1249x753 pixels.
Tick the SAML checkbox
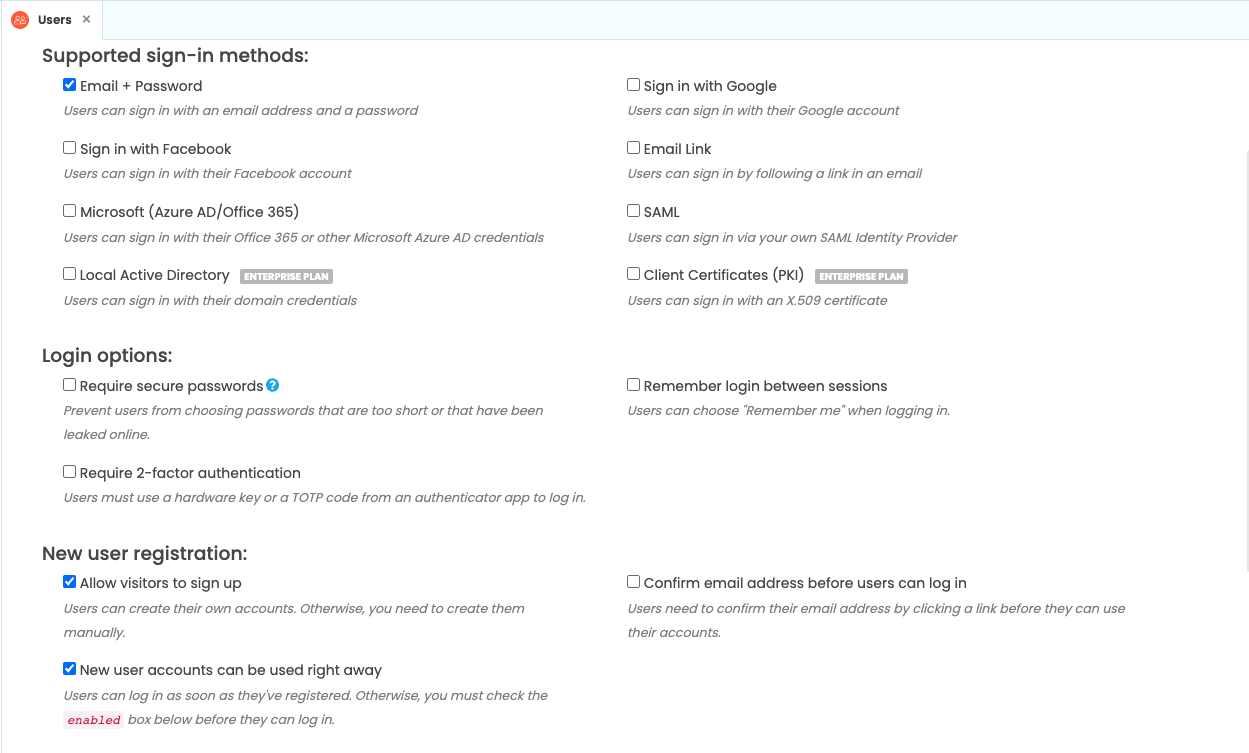coord(634,211)
